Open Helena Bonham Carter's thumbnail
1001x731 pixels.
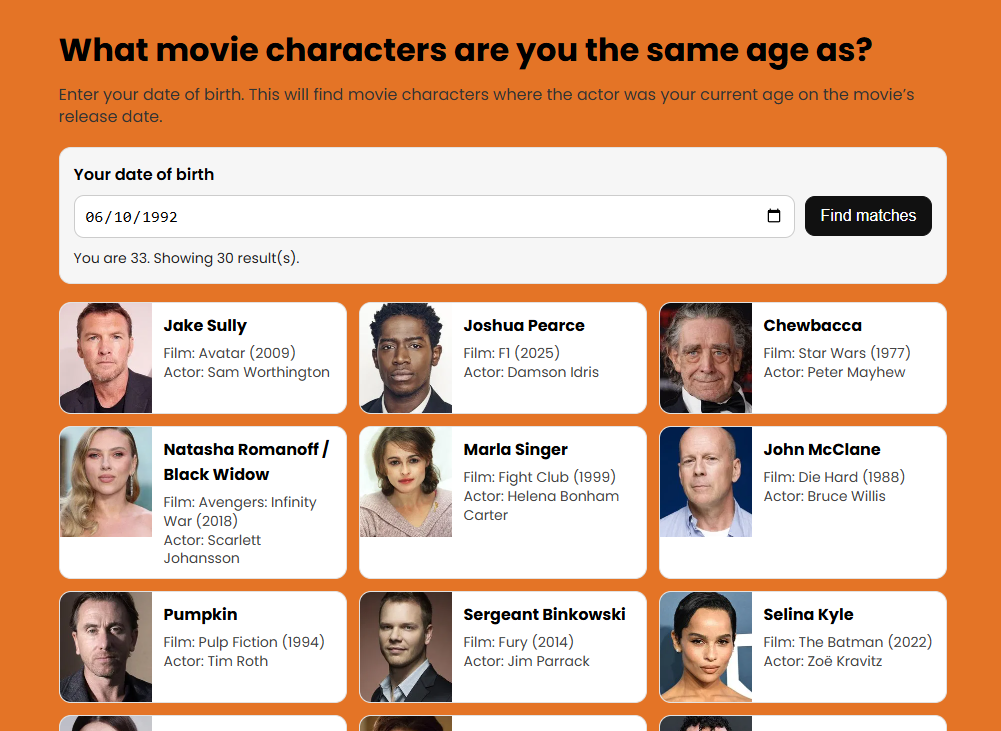coord(405,482)
